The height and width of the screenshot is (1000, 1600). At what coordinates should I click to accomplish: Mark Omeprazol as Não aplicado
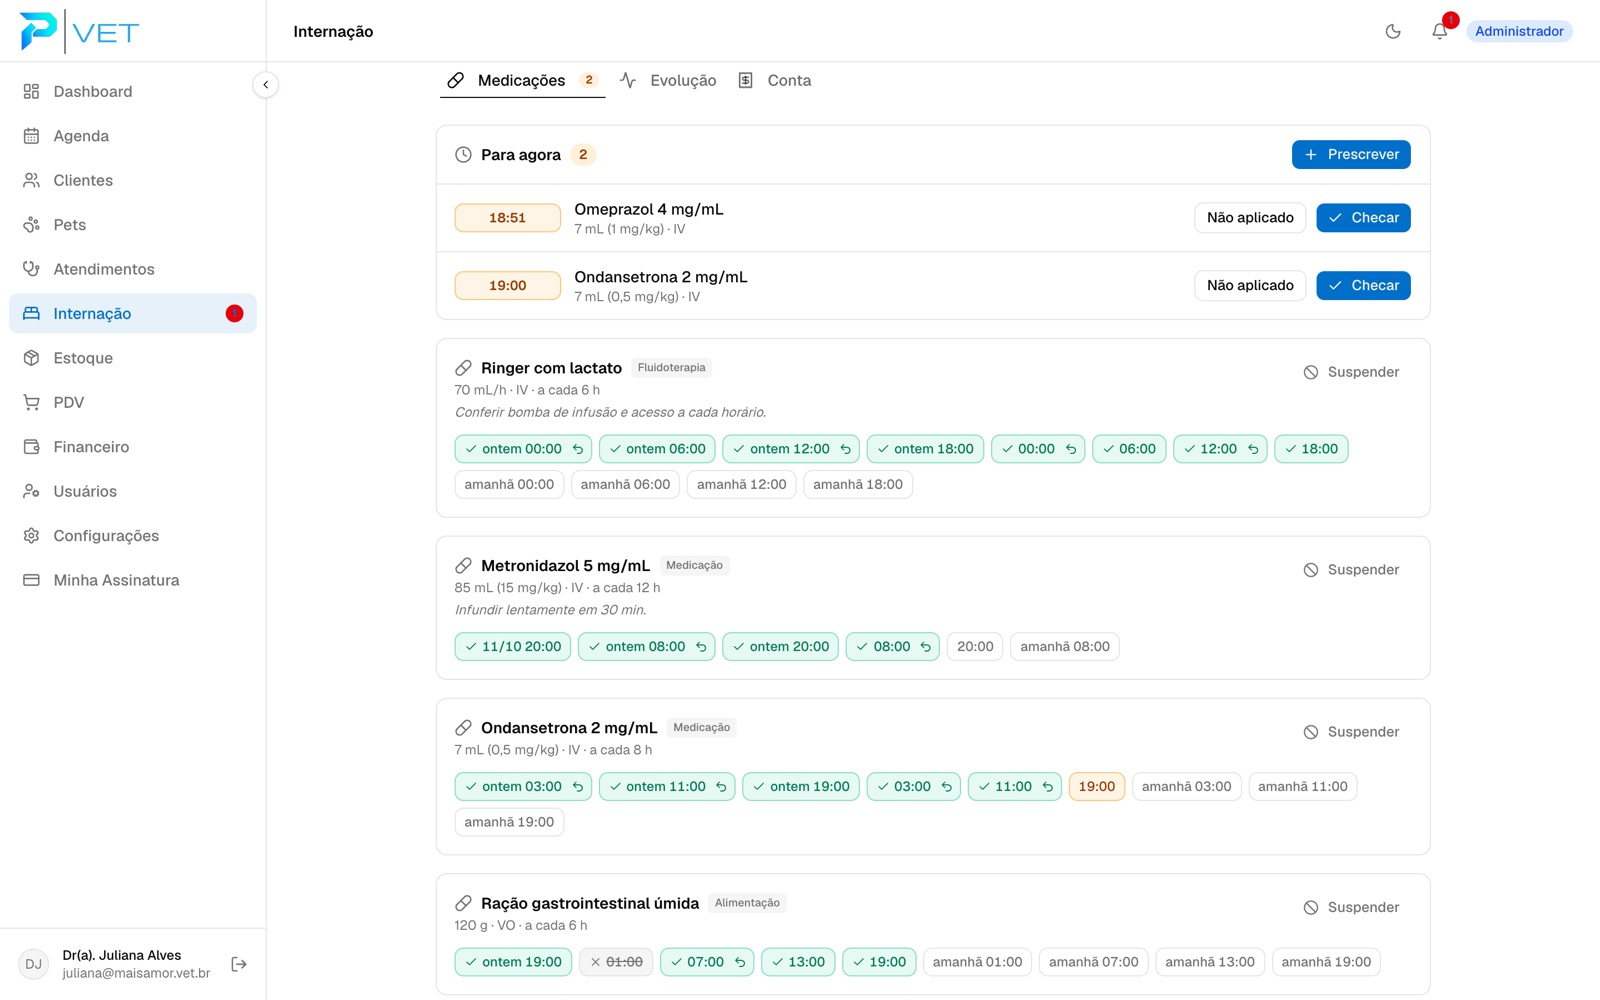1250,217
